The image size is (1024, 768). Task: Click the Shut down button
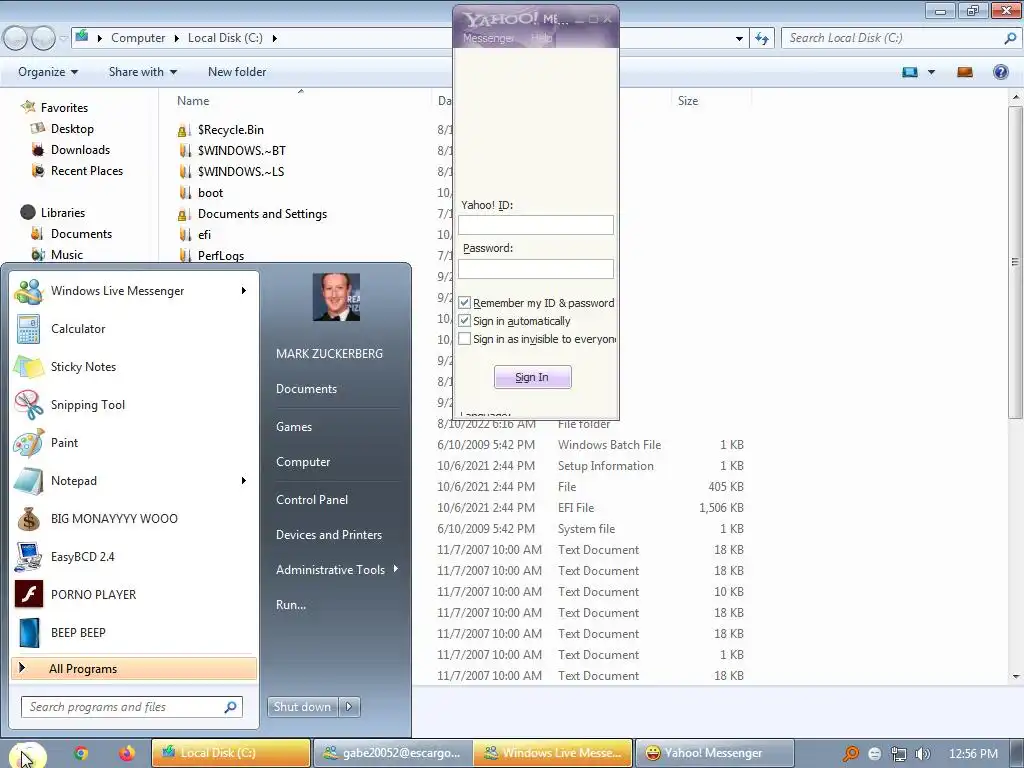(x=303, y=707)
